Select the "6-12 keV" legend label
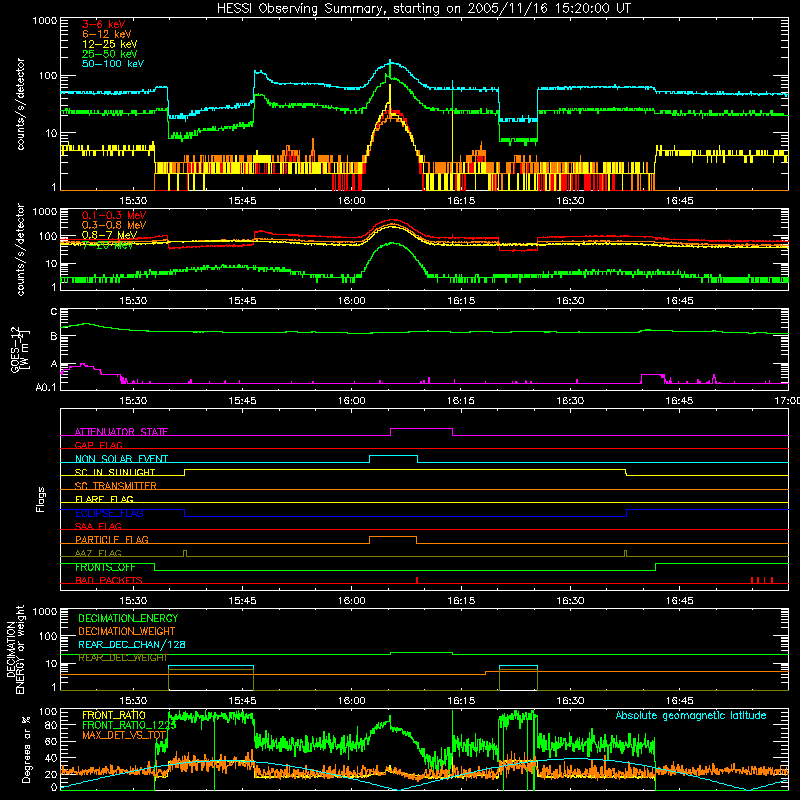Screen dimensions: 800x800 point(107,34)
